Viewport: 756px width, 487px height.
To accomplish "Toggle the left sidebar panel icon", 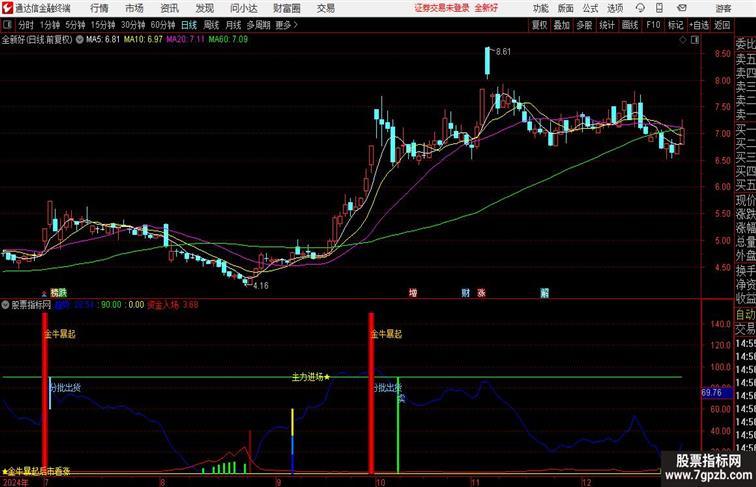I will pos(7,25).
